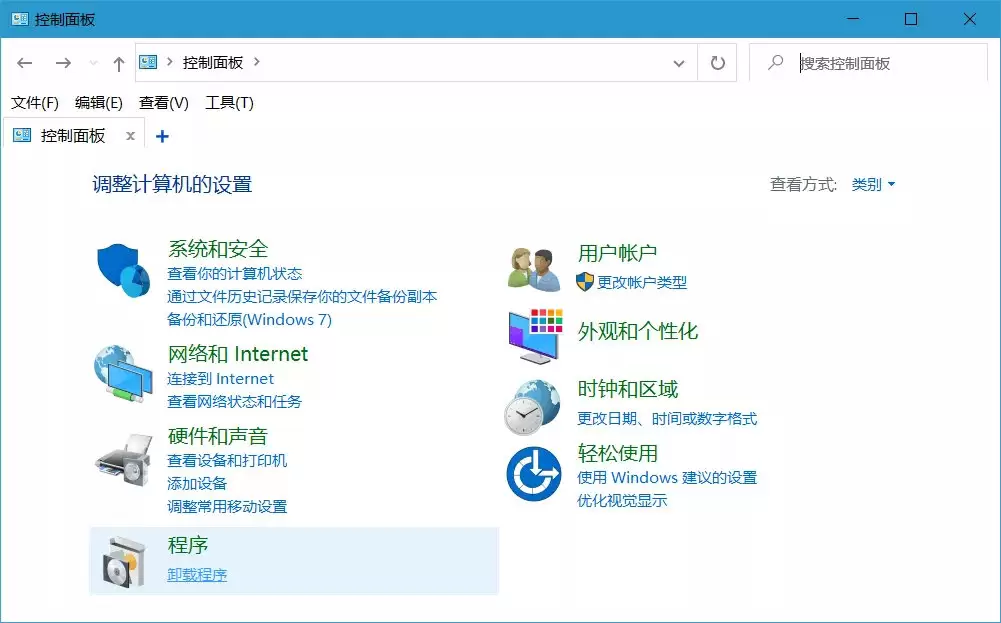Open 时钟和区域 category

(628, 389)
